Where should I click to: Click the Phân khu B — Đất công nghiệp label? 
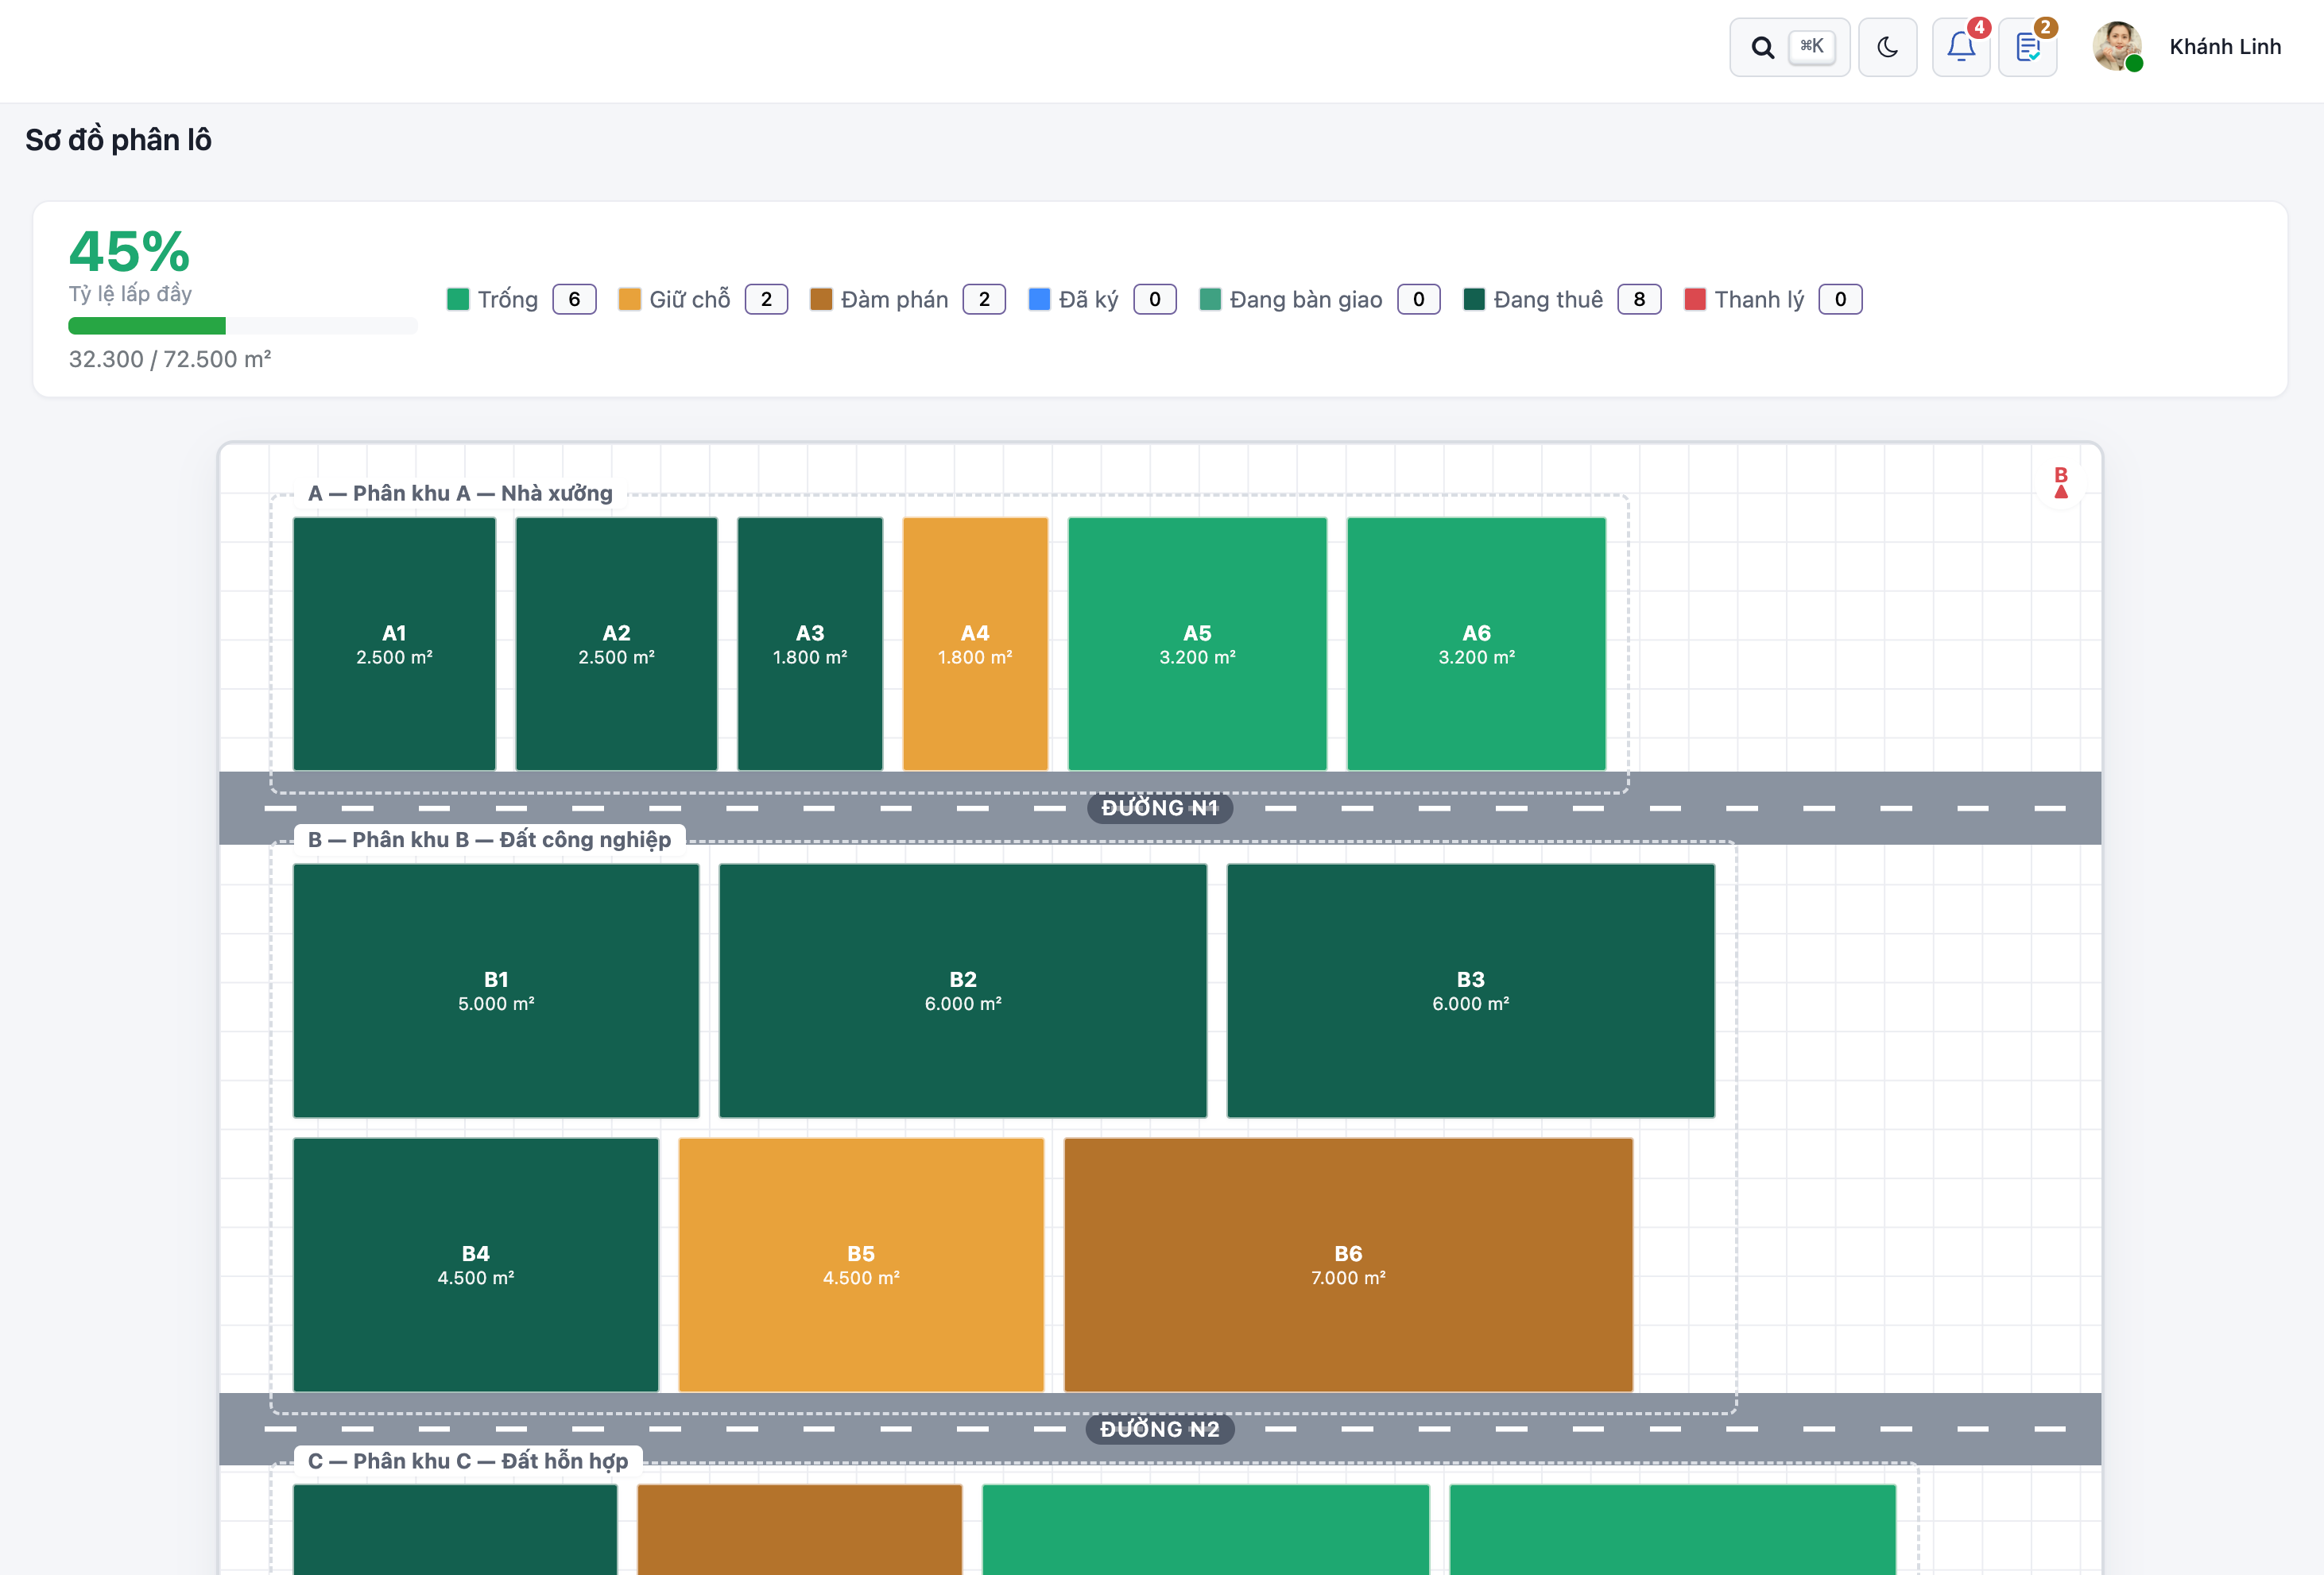(x=489, y=840)
